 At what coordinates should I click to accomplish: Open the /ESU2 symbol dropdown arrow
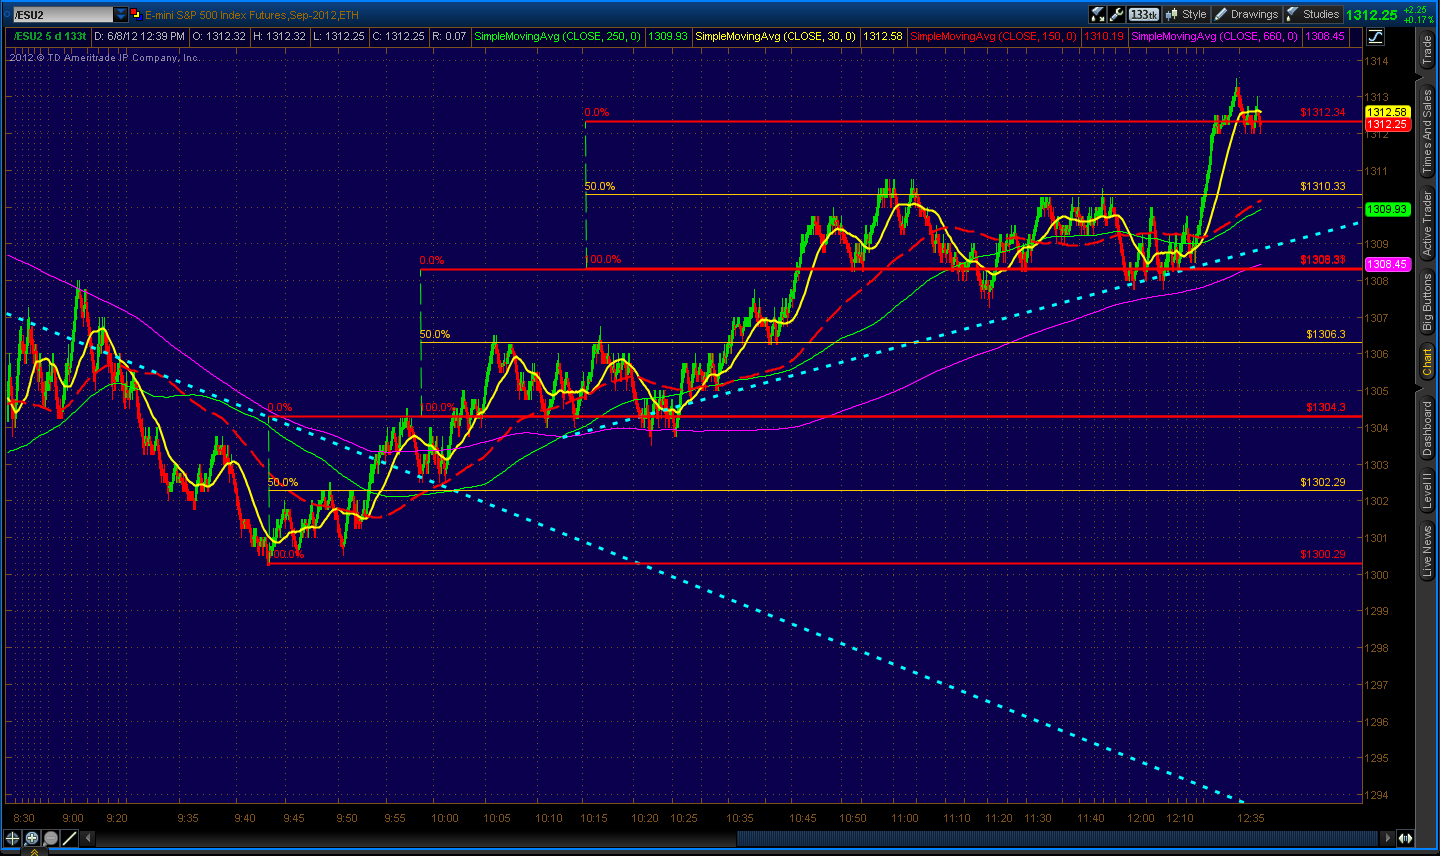(121, 14)
